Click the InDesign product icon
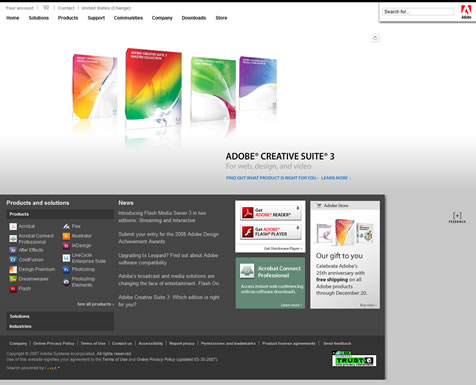 66,246
